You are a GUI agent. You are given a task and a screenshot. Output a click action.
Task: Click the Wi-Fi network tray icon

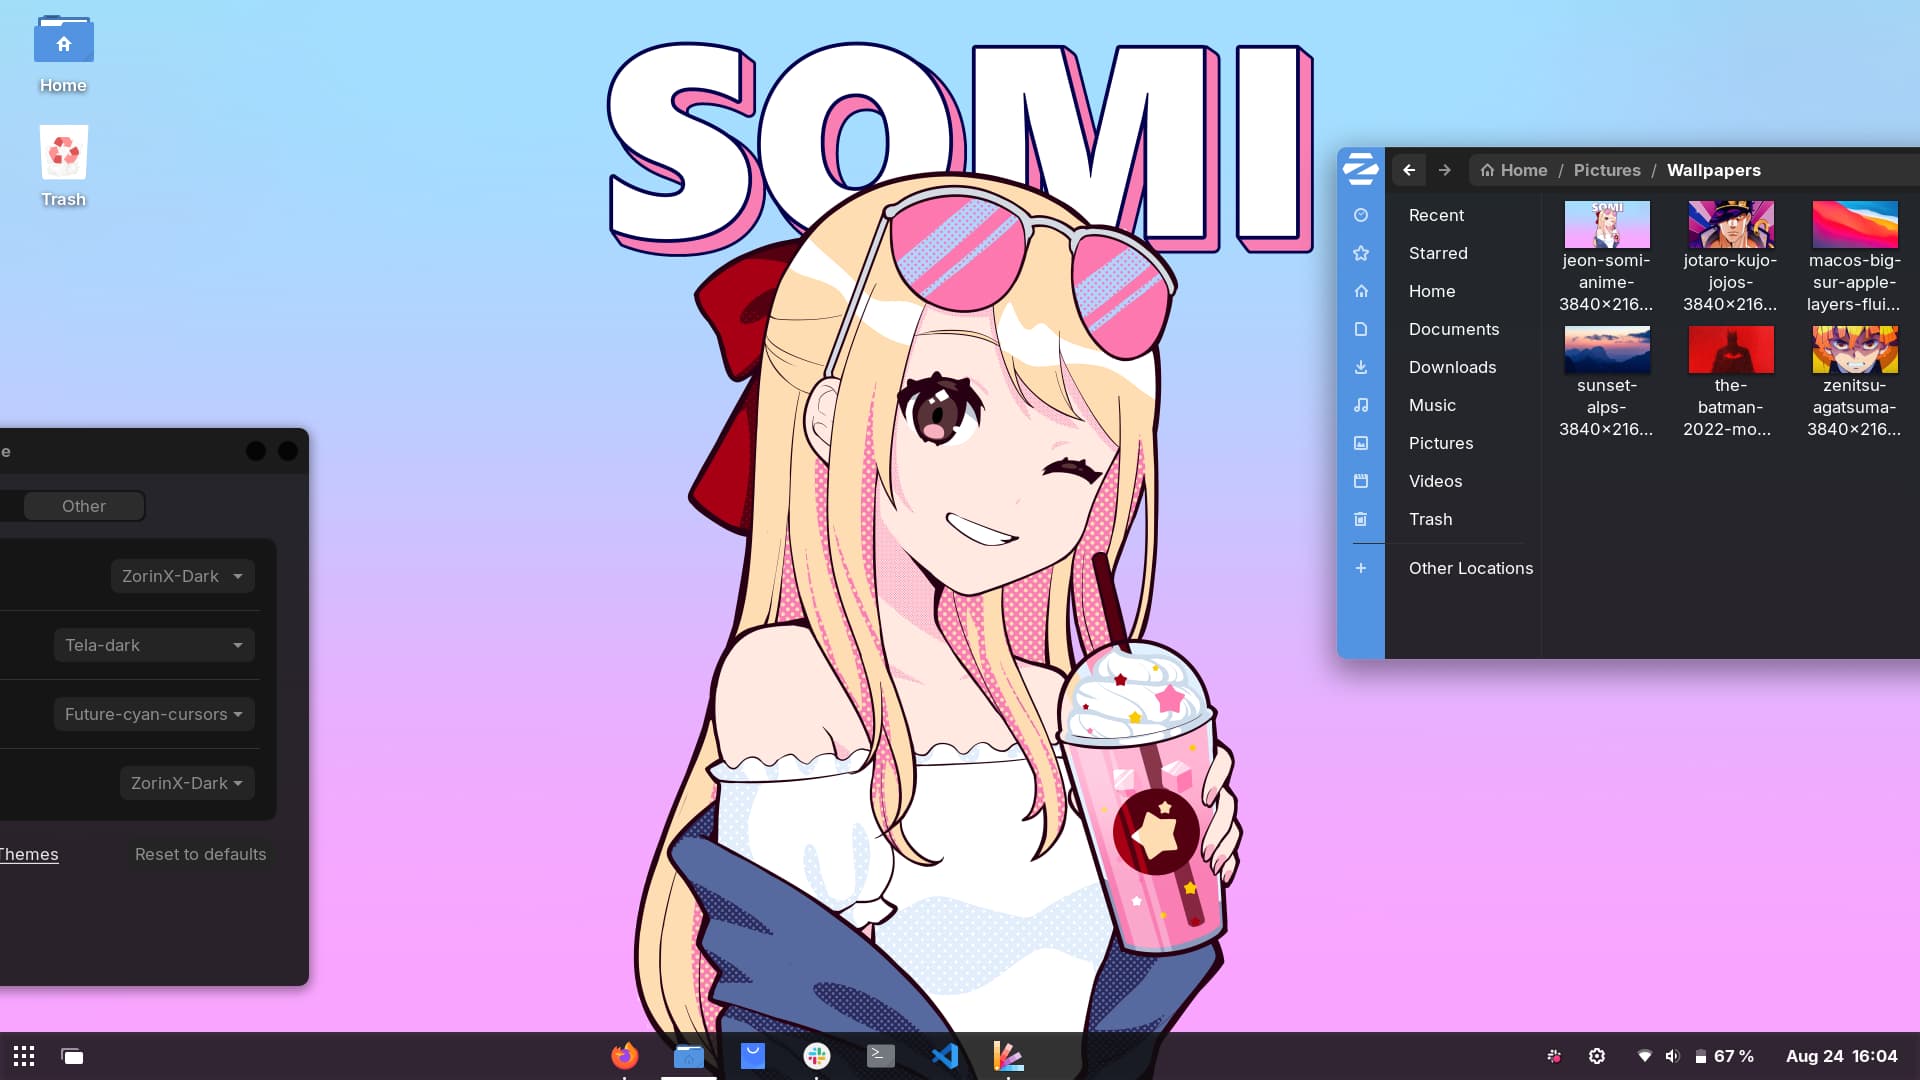1644,1056
